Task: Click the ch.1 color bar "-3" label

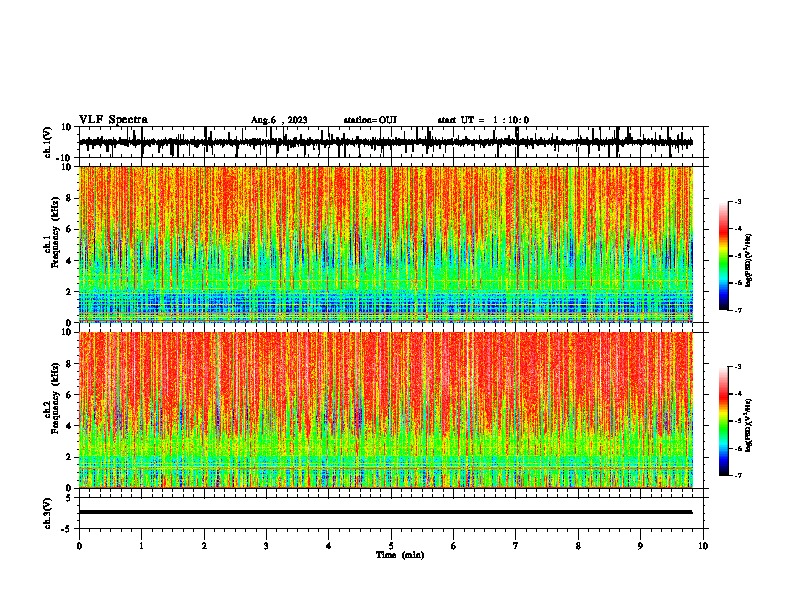Action: (738, 202)
